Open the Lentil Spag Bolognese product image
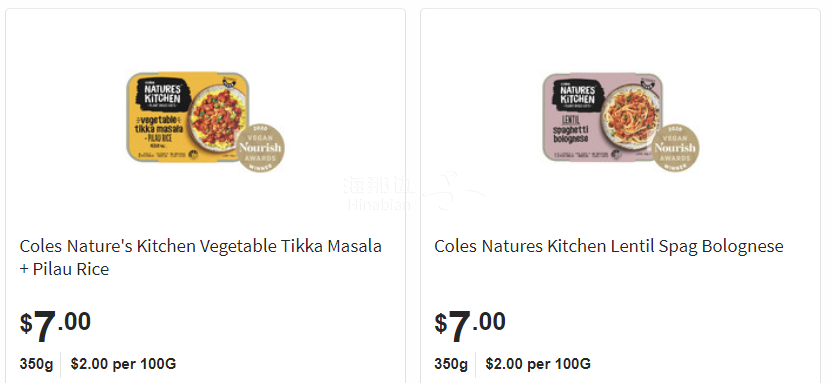Viewport: 832px width, 383px height. 620,123
